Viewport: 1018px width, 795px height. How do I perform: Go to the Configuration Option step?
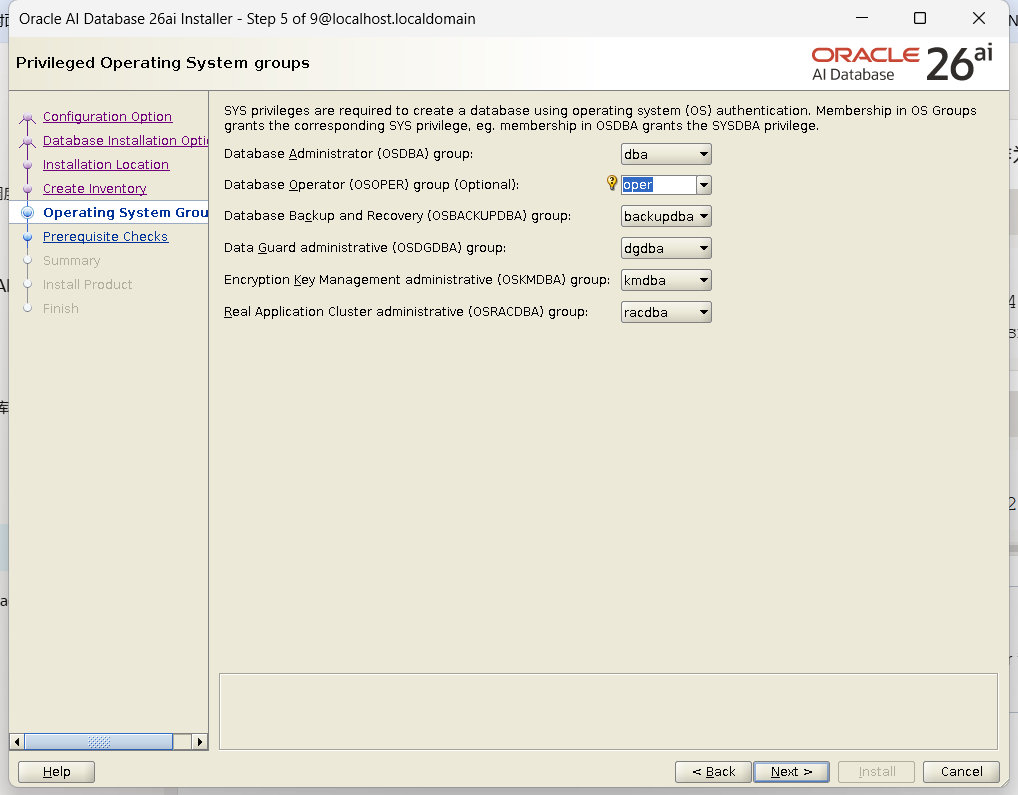(107, 116)
